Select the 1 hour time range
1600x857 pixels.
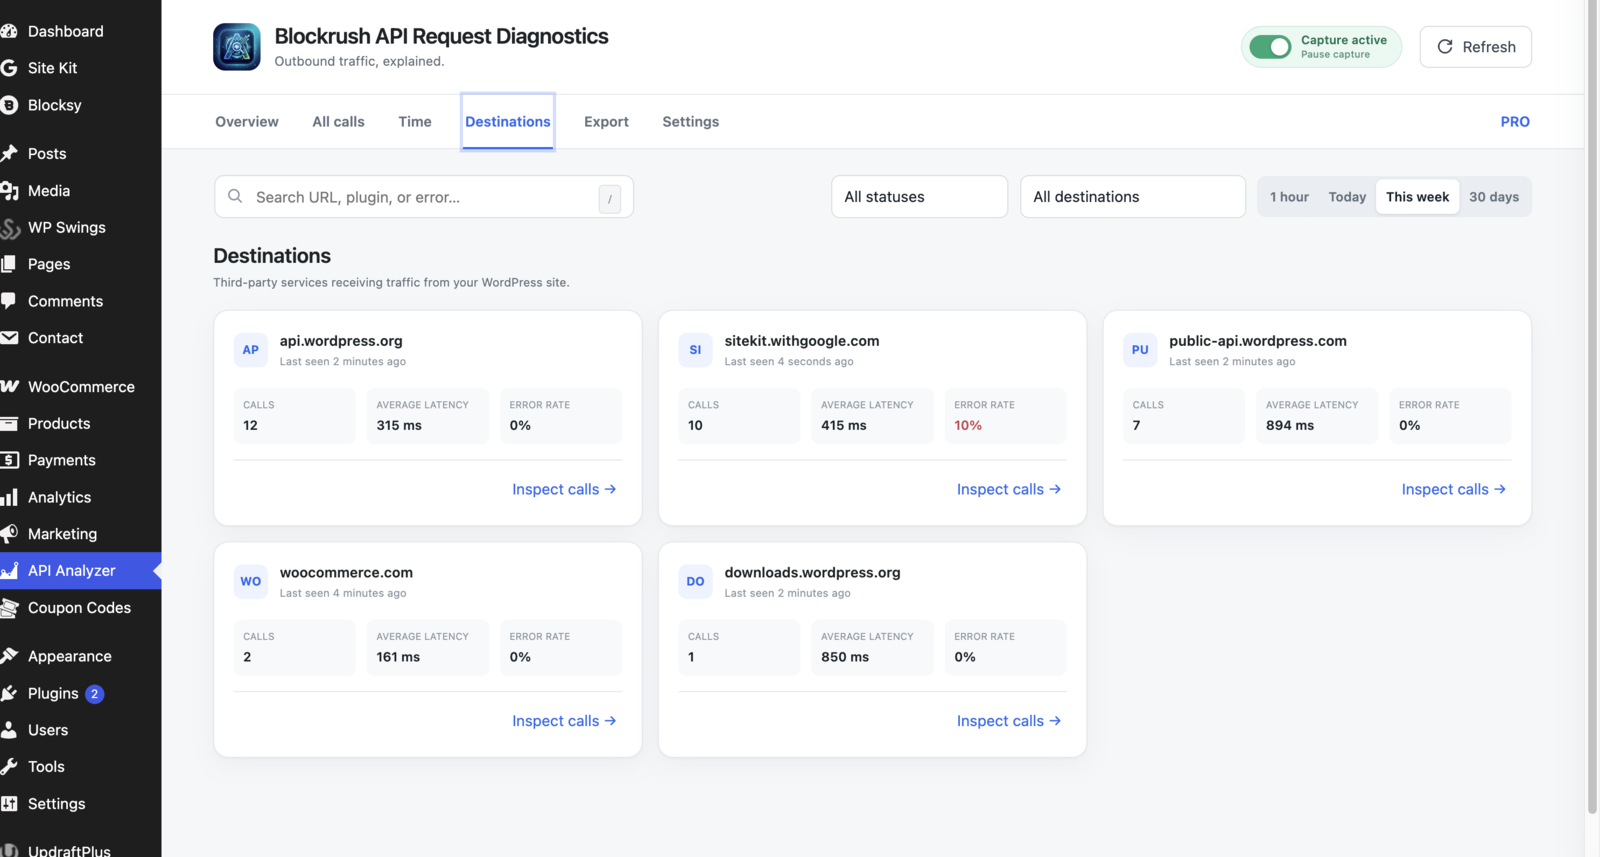tap(1289, 197)
